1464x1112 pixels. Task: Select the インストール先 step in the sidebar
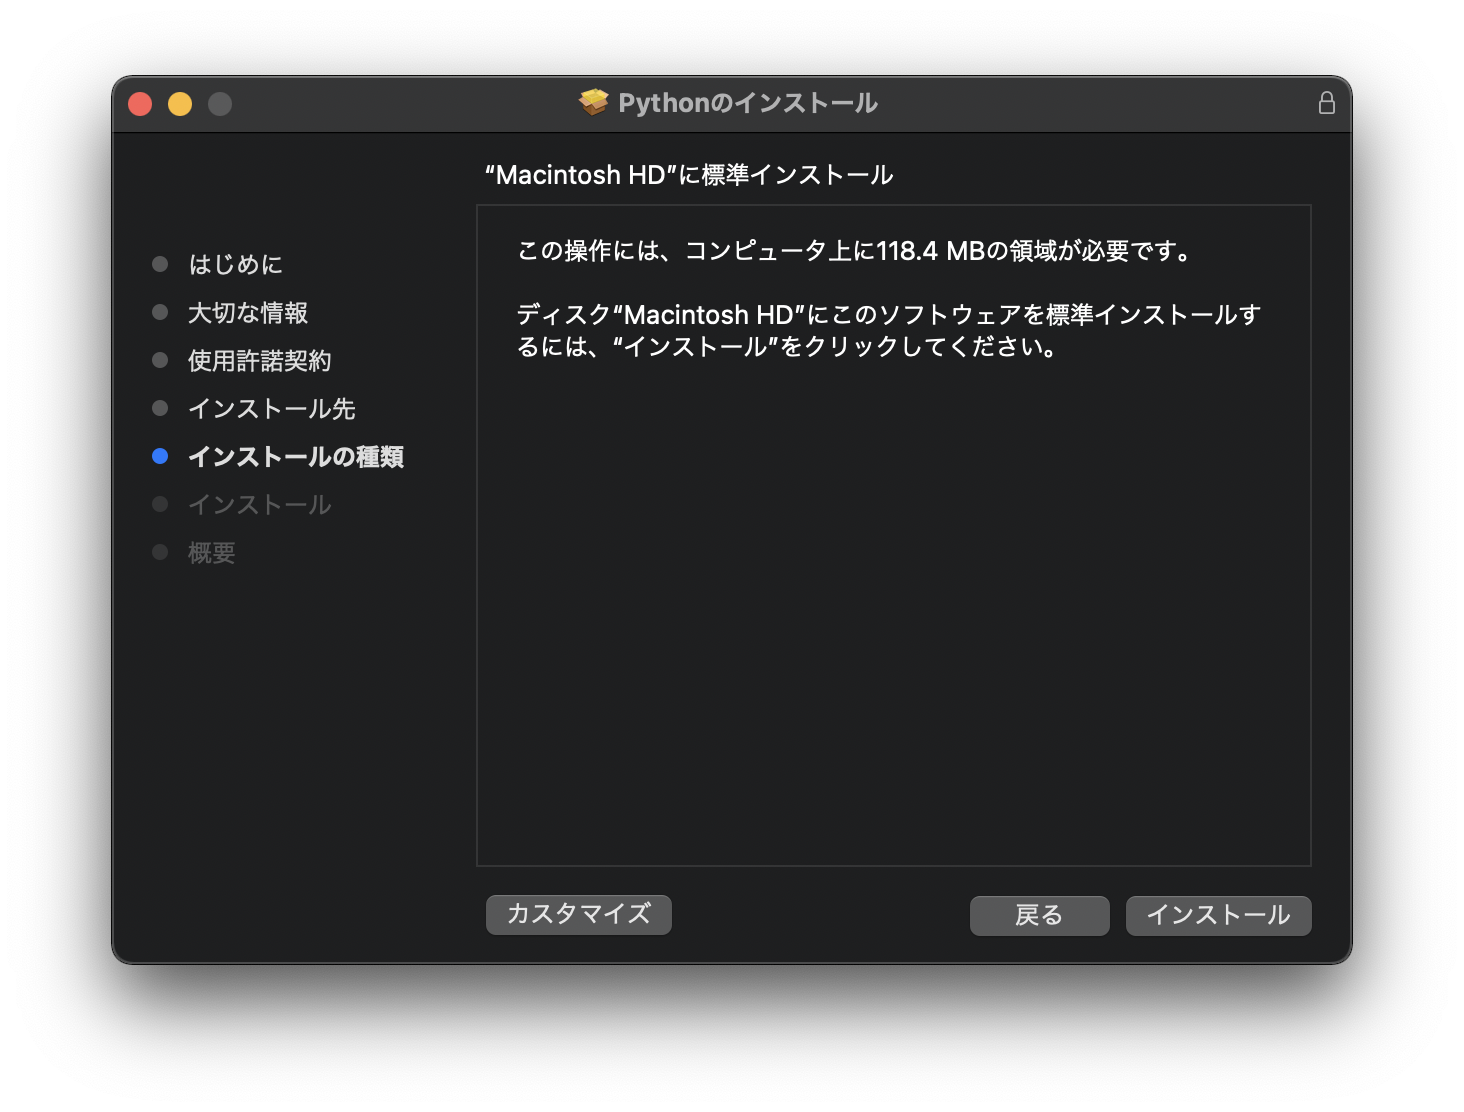272,408
